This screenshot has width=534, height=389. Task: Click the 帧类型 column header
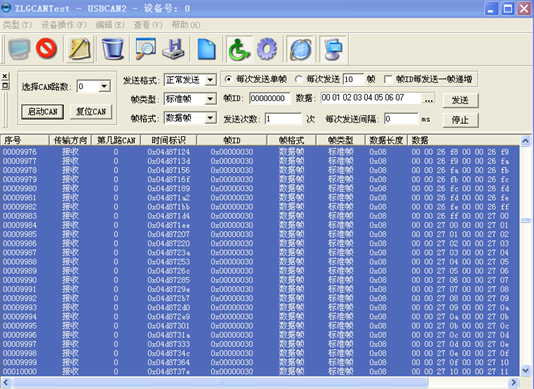(341, 140)
